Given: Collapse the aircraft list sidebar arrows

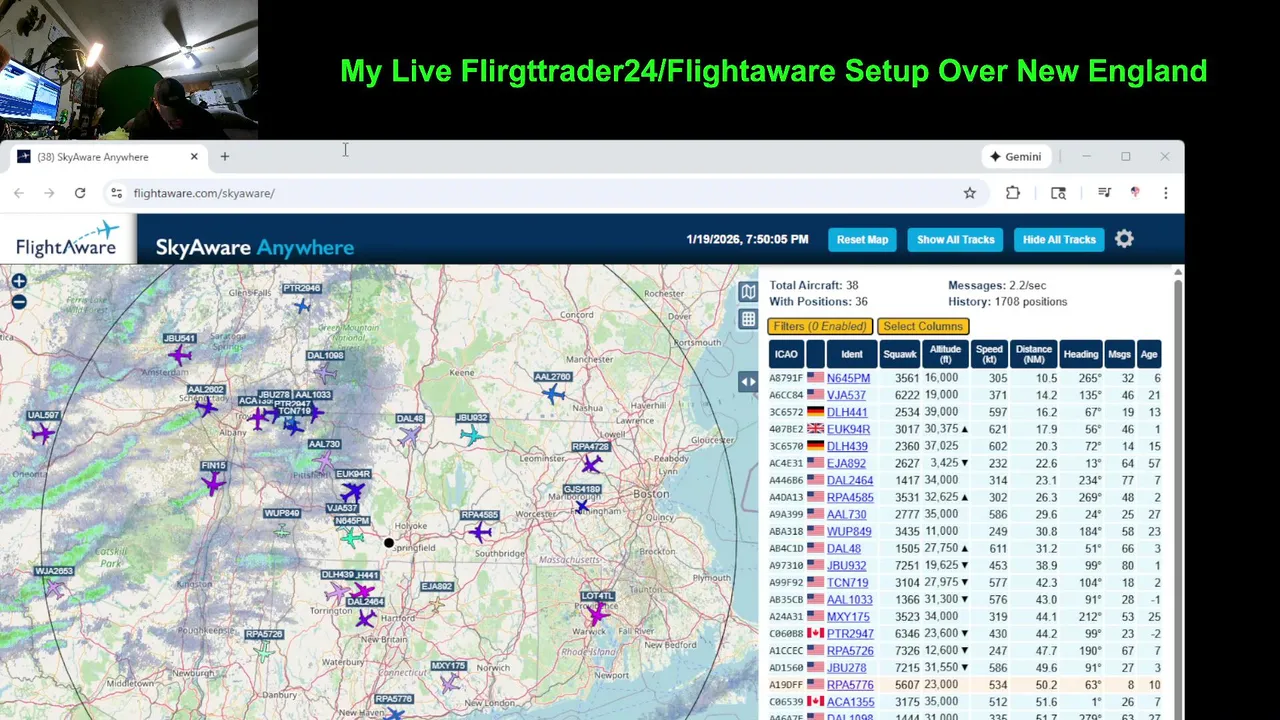Looking at the screenshot, I should tap(748, 382).
